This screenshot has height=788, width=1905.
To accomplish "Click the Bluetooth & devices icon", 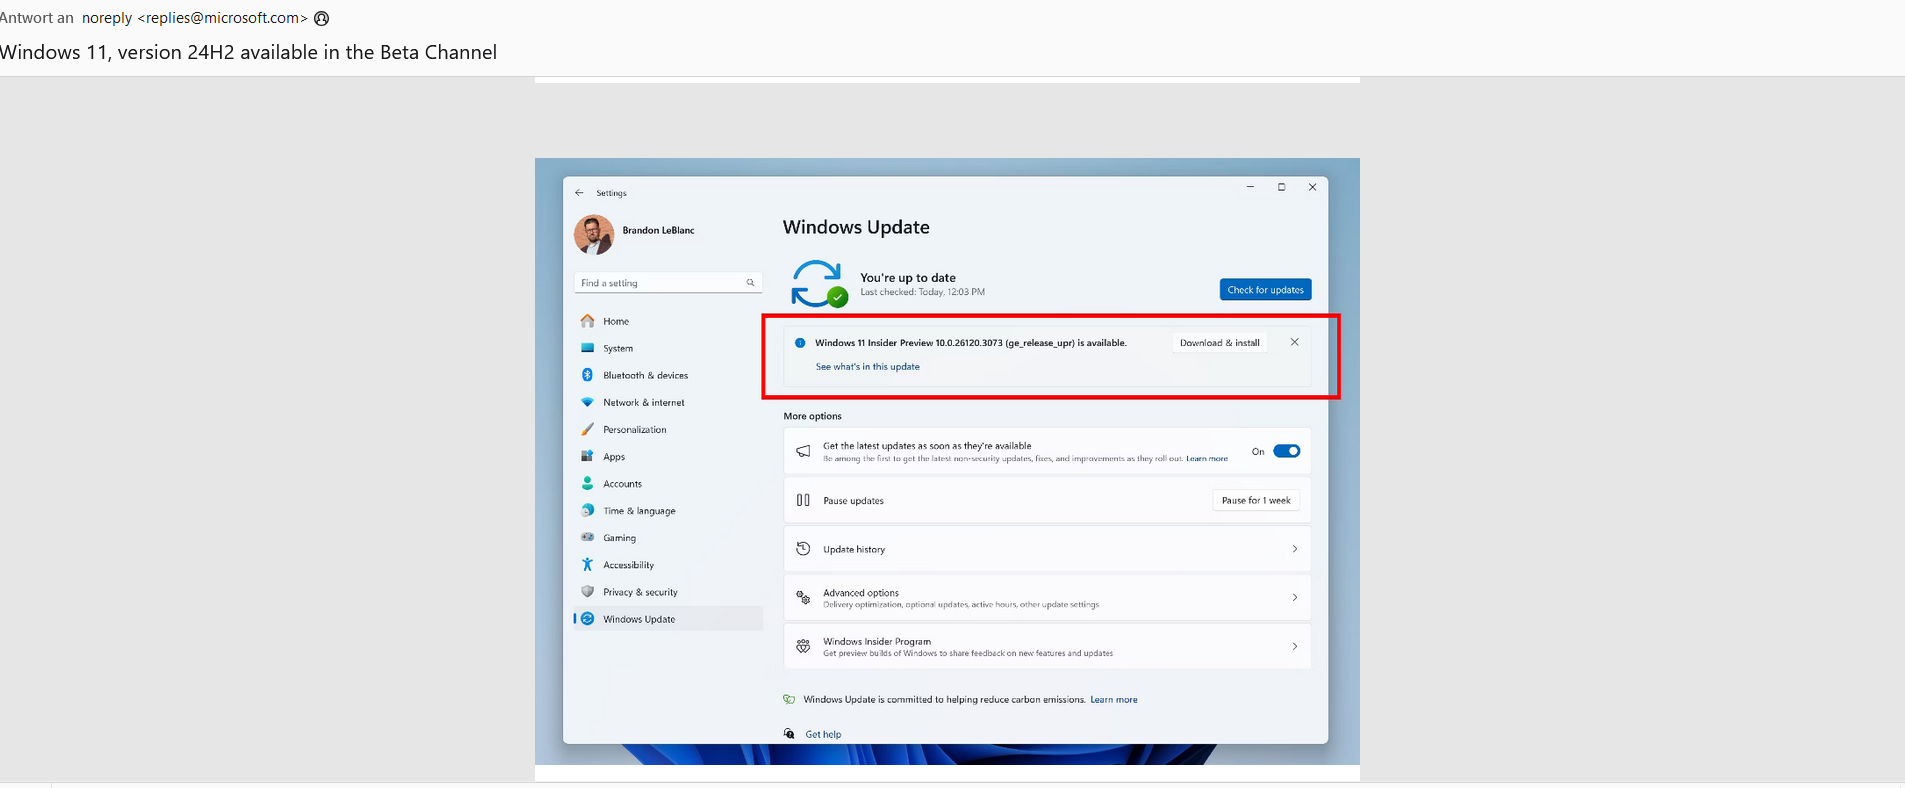I will (587, 375).
